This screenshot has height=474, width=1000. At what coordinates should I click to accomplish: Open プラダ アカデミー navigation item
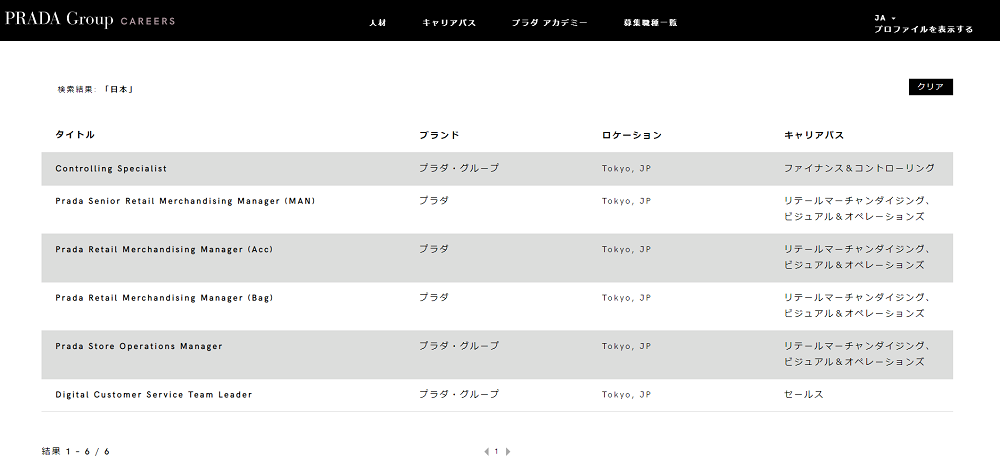click(549, 22)
